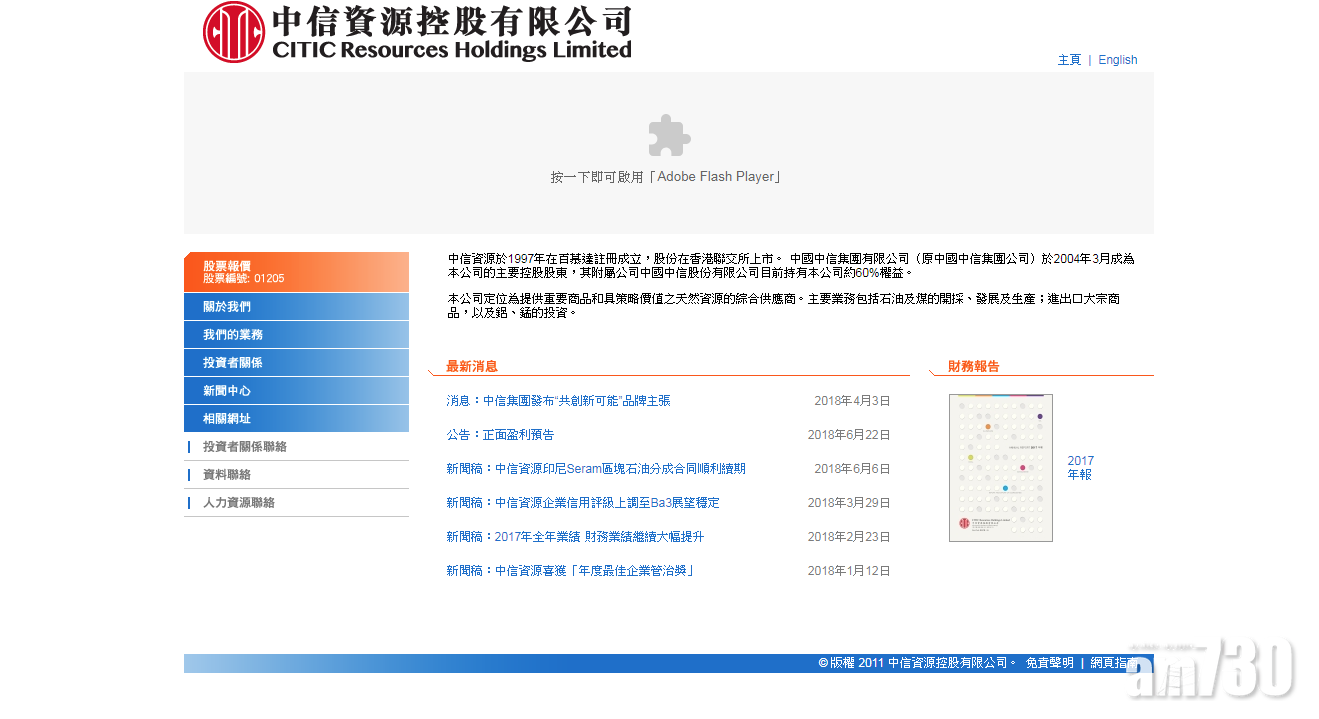Enable the Adobe Flash Player plugin icon
This screenshot has width=1319, height=719.
[669, 136]
